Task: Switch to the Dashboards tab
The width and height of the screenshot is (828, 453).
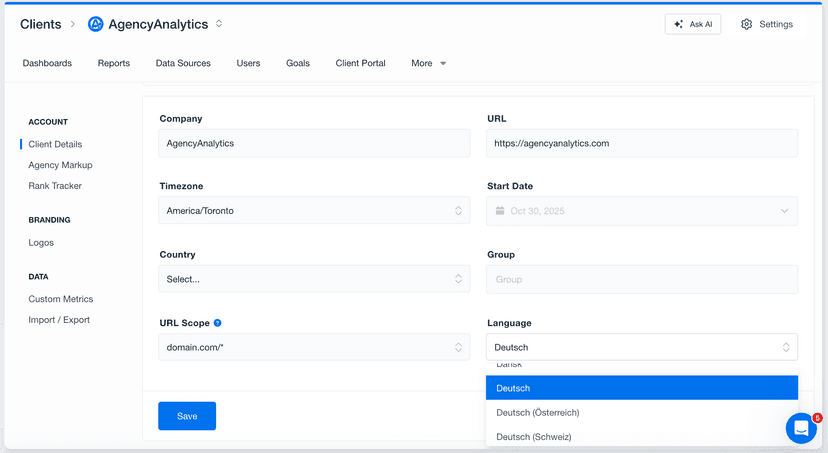Action: (47, 63)
